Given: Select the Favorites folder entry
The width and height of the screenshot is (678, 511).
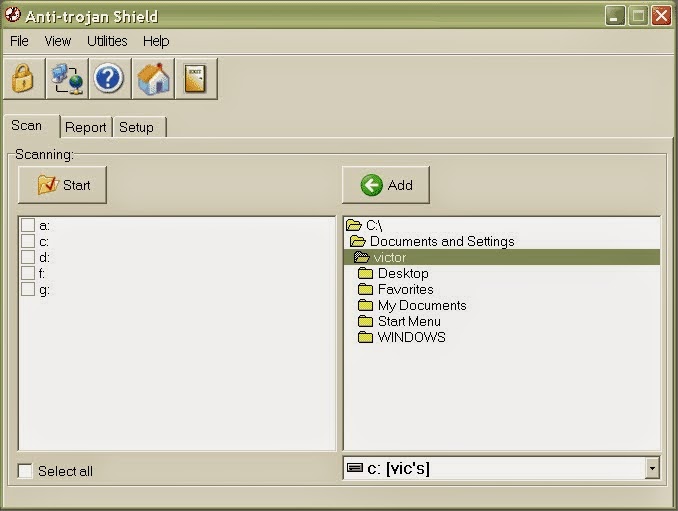Looking at the screenshot, I should pyautogui.click(x=406, y=289).
